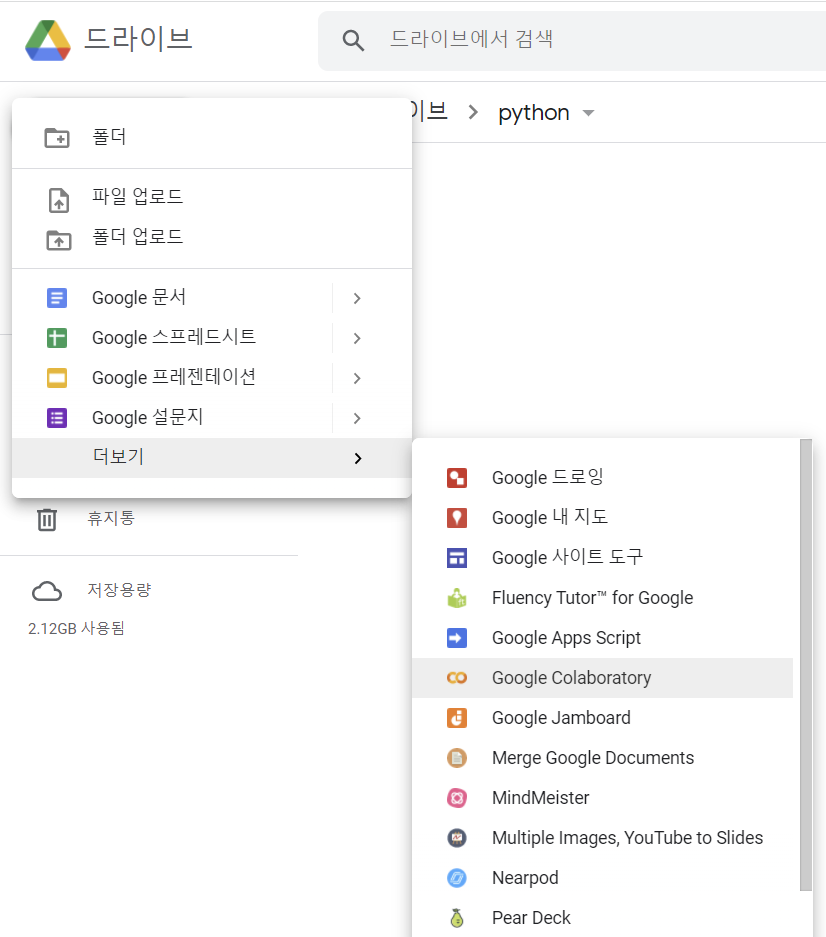The width and height of the screenshot is (826, 937).
Task: Click the MindMeister pink icon
Action: click(x=457, y=798)
